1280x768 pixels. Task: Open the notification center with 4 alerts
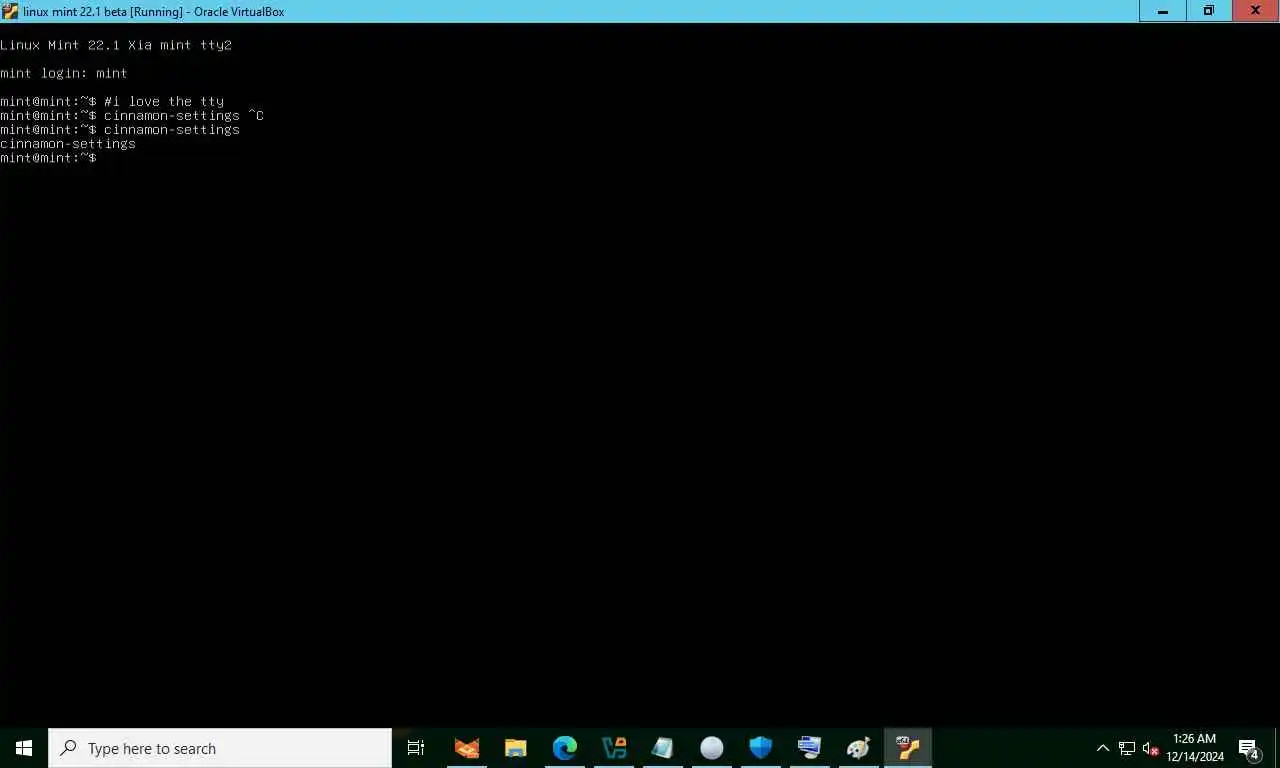[x=1249, y=748]
